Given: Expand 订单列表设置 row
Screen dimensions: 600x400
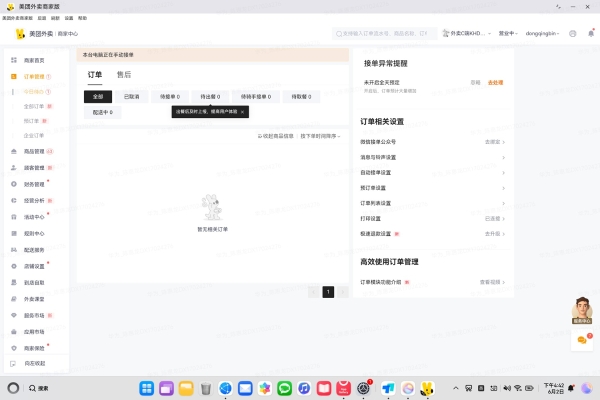Looking at the screenshot, I should pos(432,203).
